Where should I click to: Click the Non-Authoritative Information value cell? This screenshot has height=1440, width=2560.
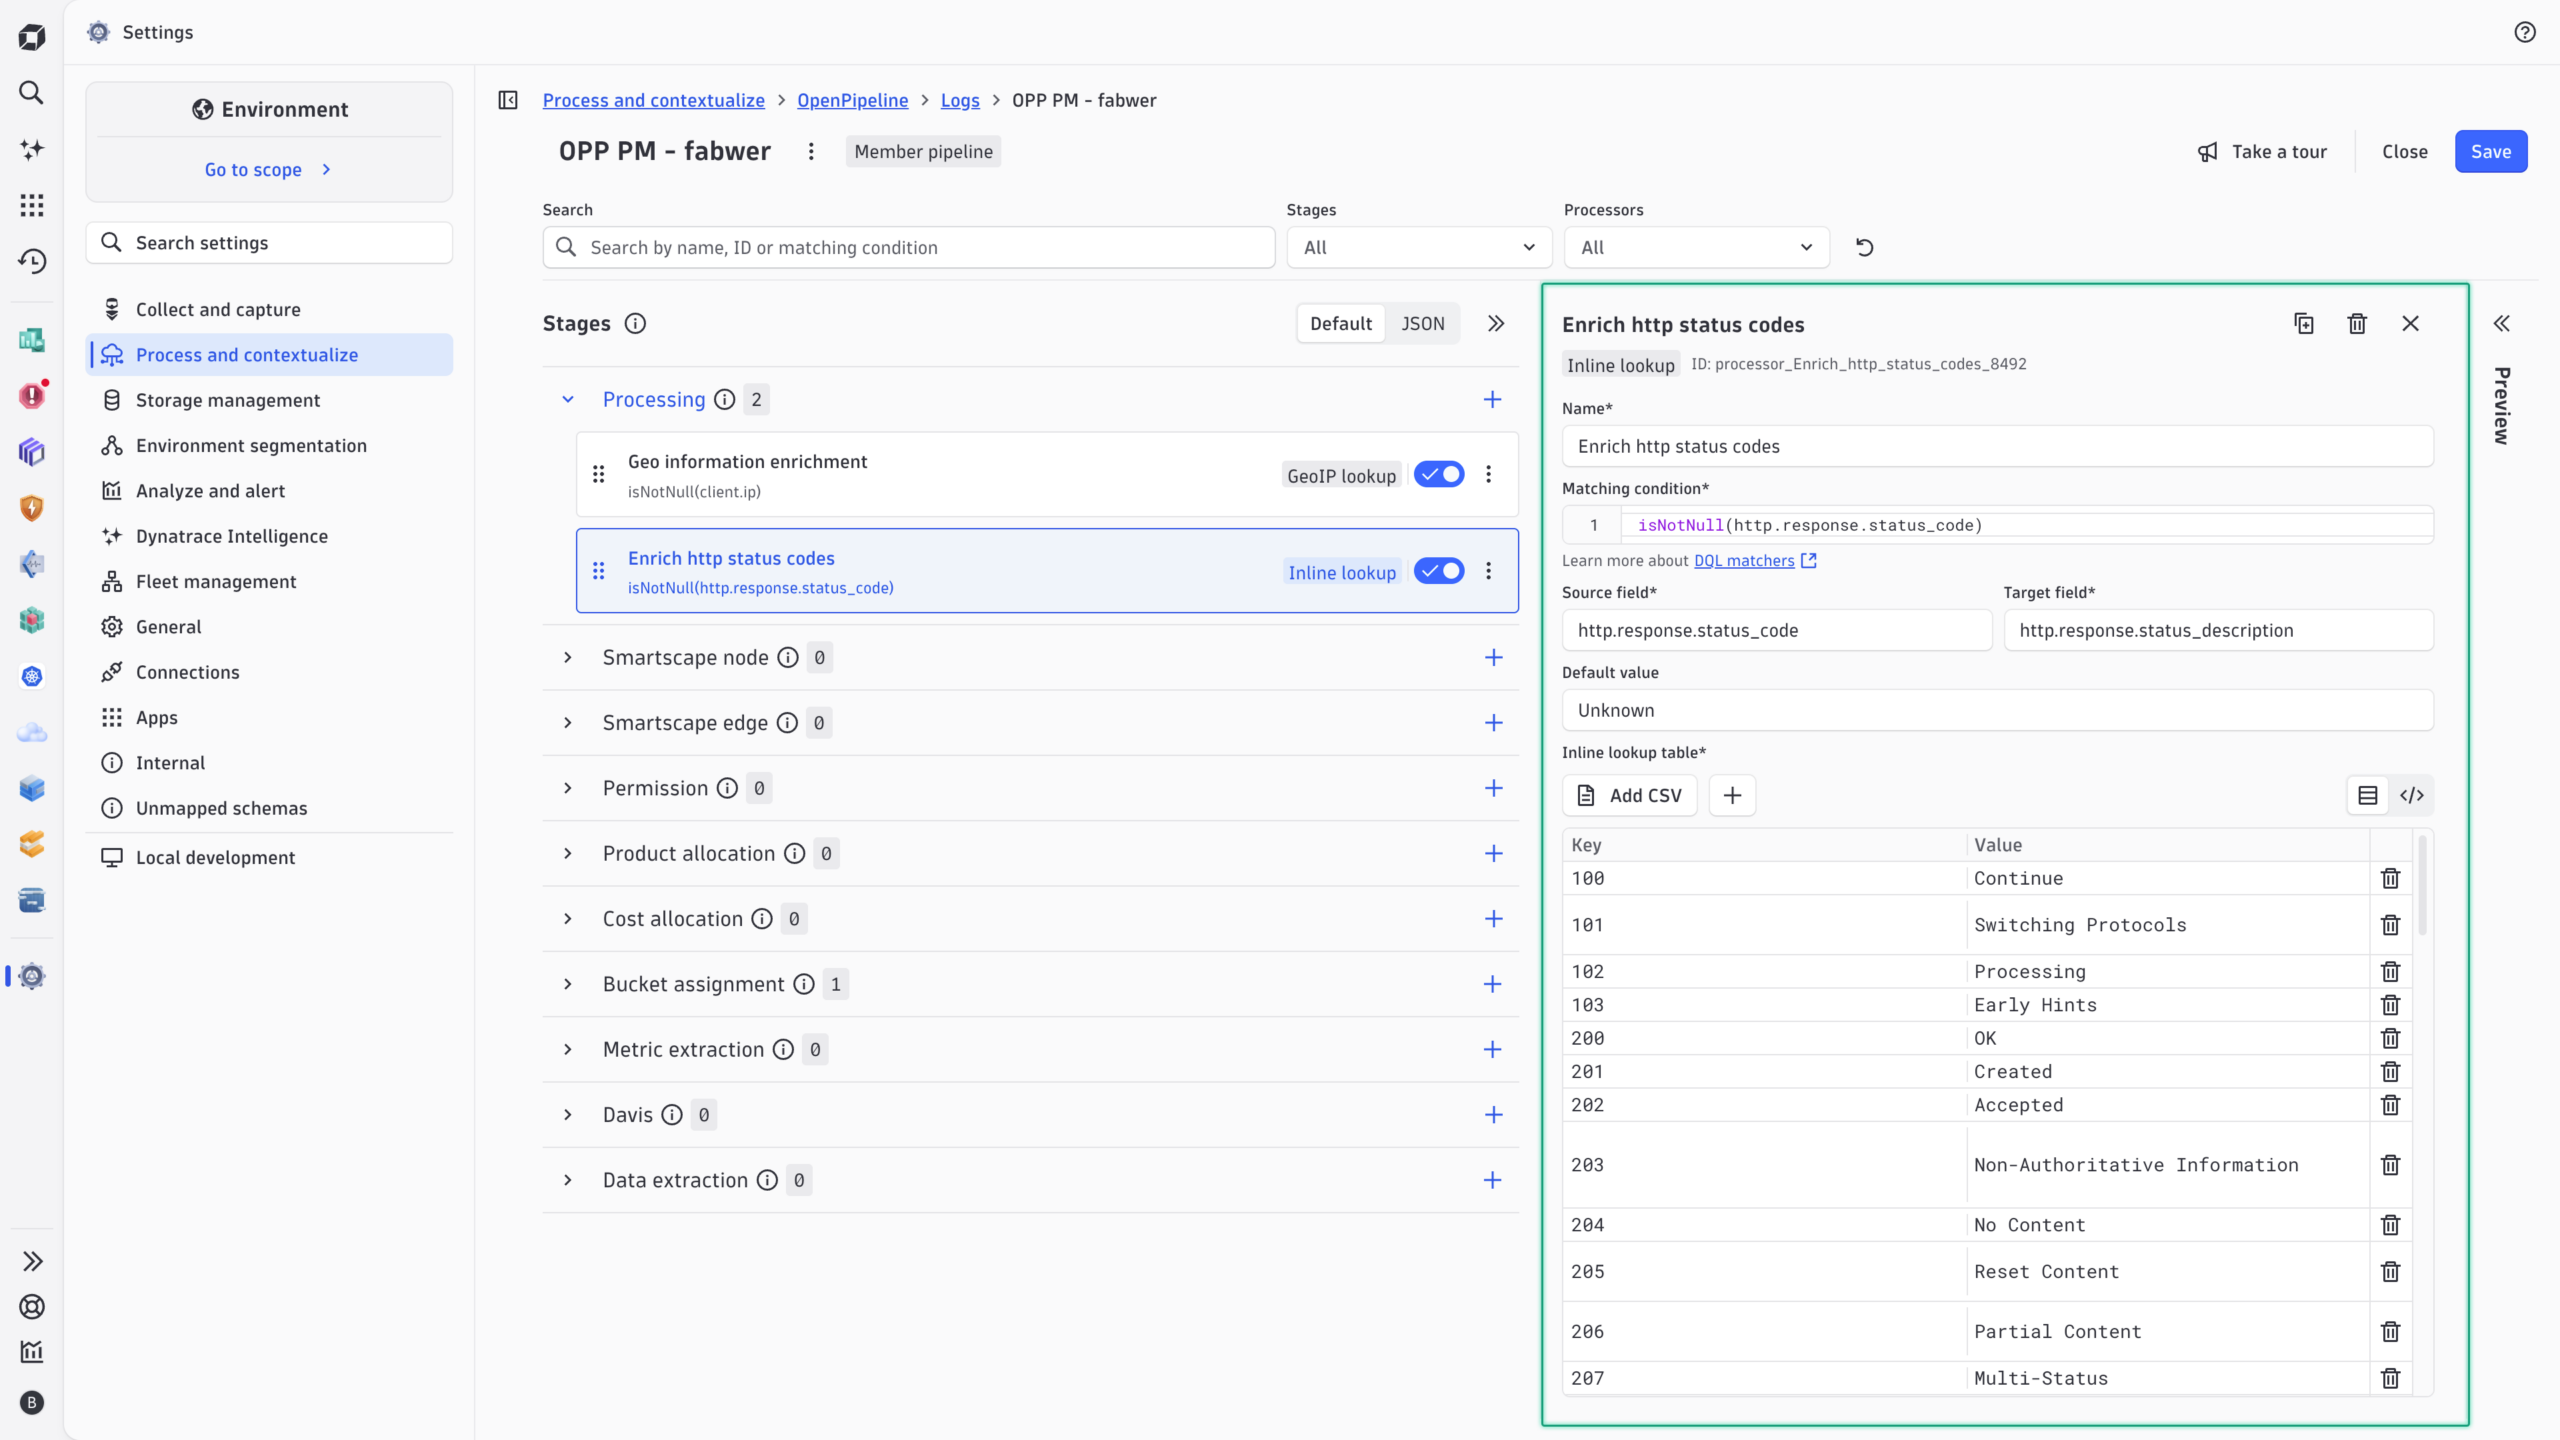2167,1165
